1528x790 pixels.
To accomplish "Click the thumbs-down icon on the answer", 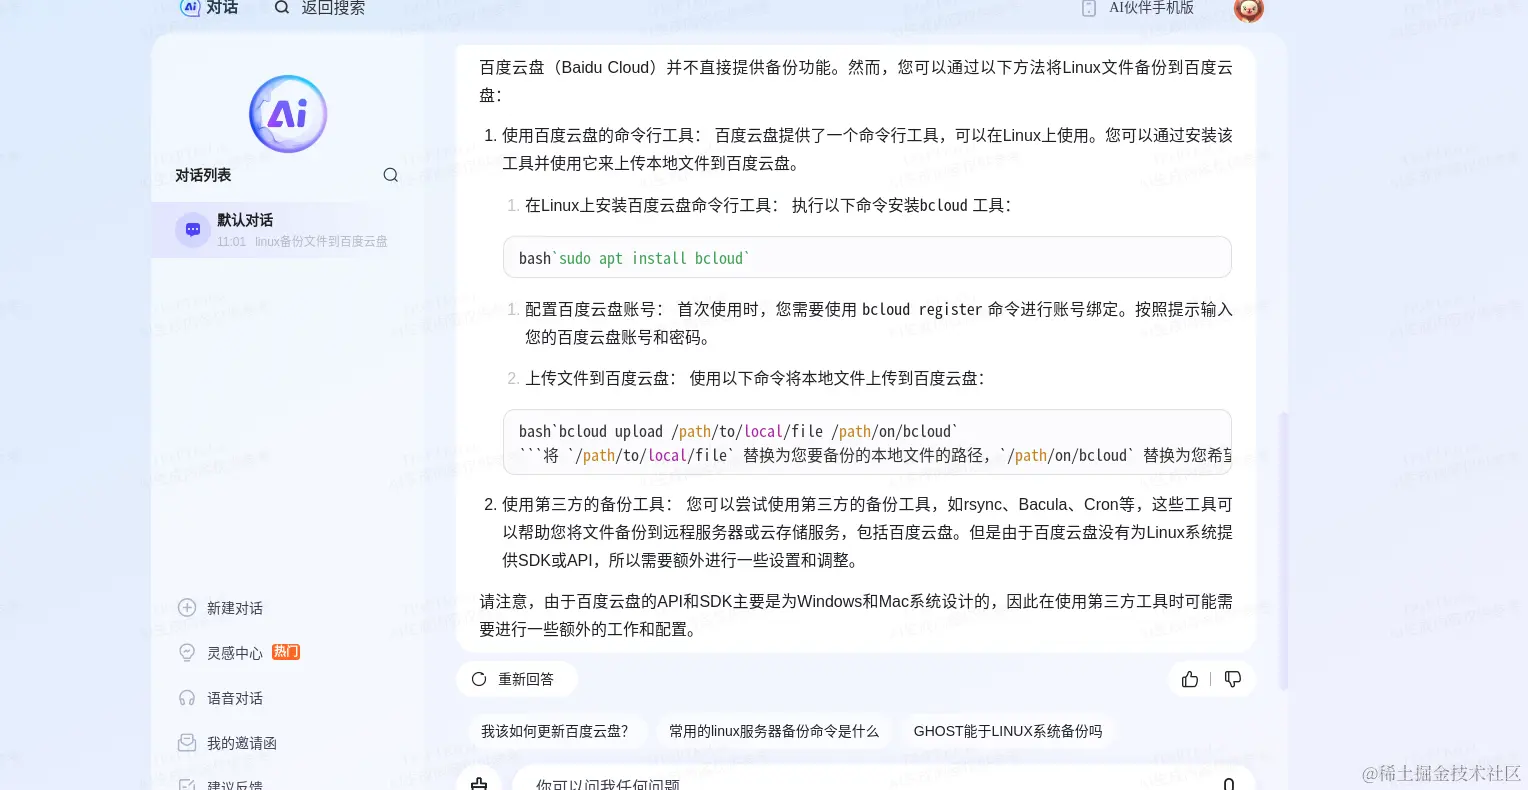I will (1232, 679).
